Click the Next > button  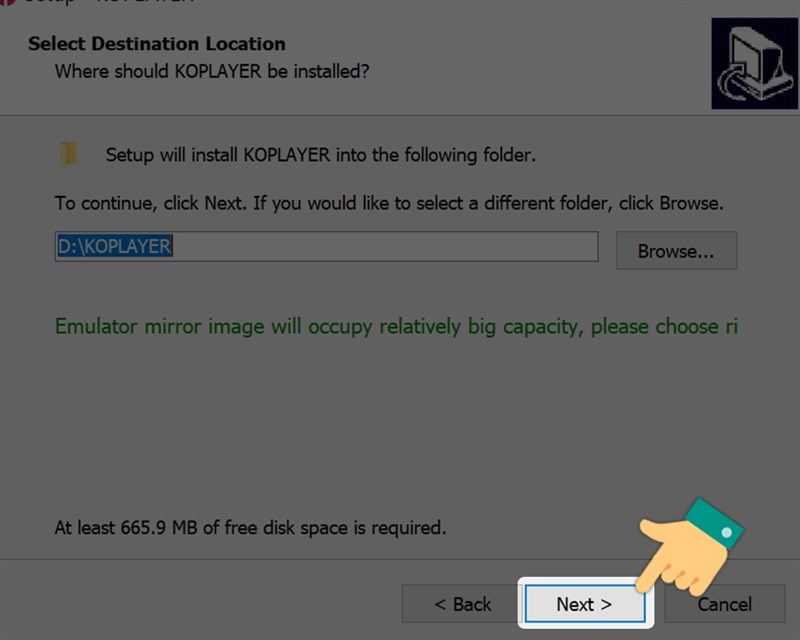tap(584, 604)
